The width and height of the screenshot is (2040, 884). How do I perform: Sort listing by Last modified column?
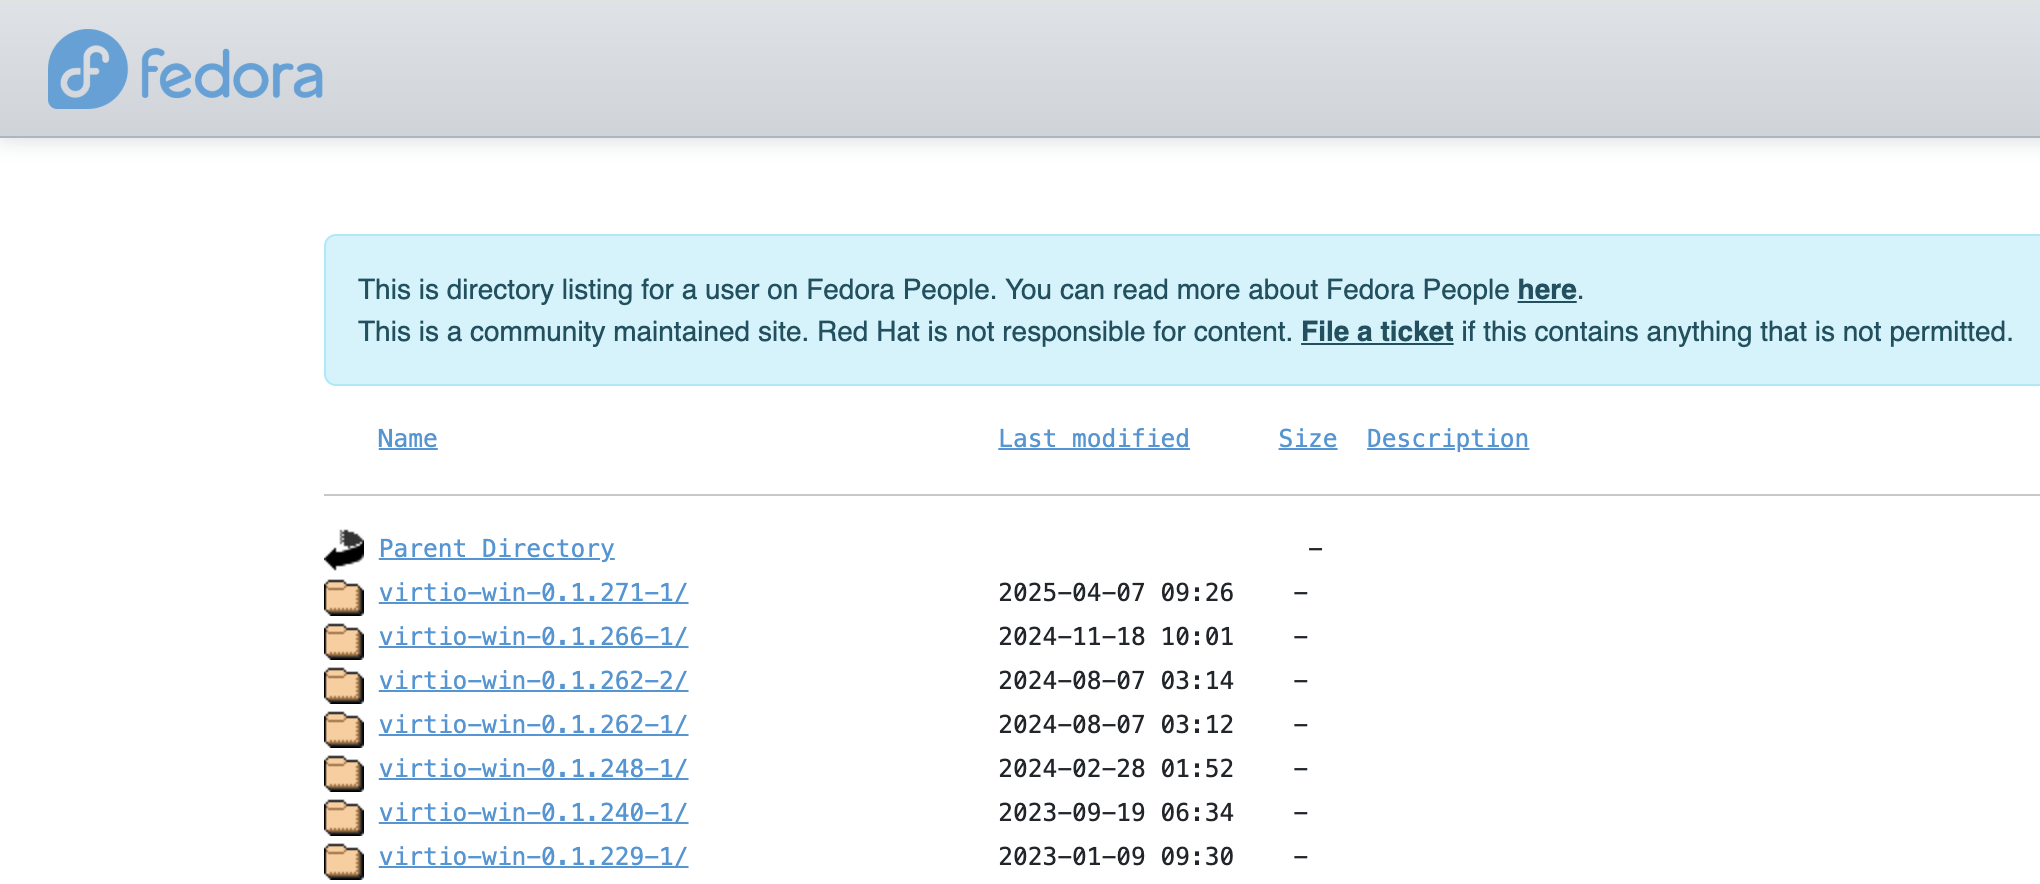click(x=1093, y=439)
